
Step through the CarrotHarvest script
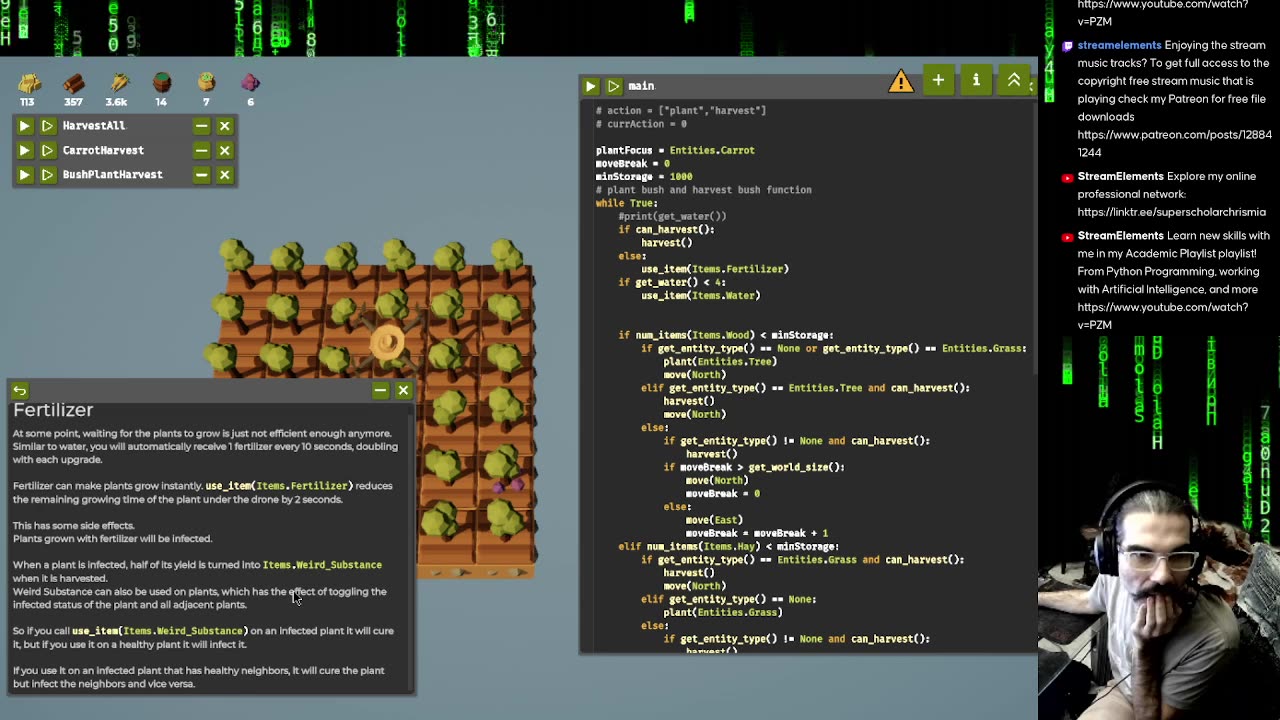coord(47,150)
